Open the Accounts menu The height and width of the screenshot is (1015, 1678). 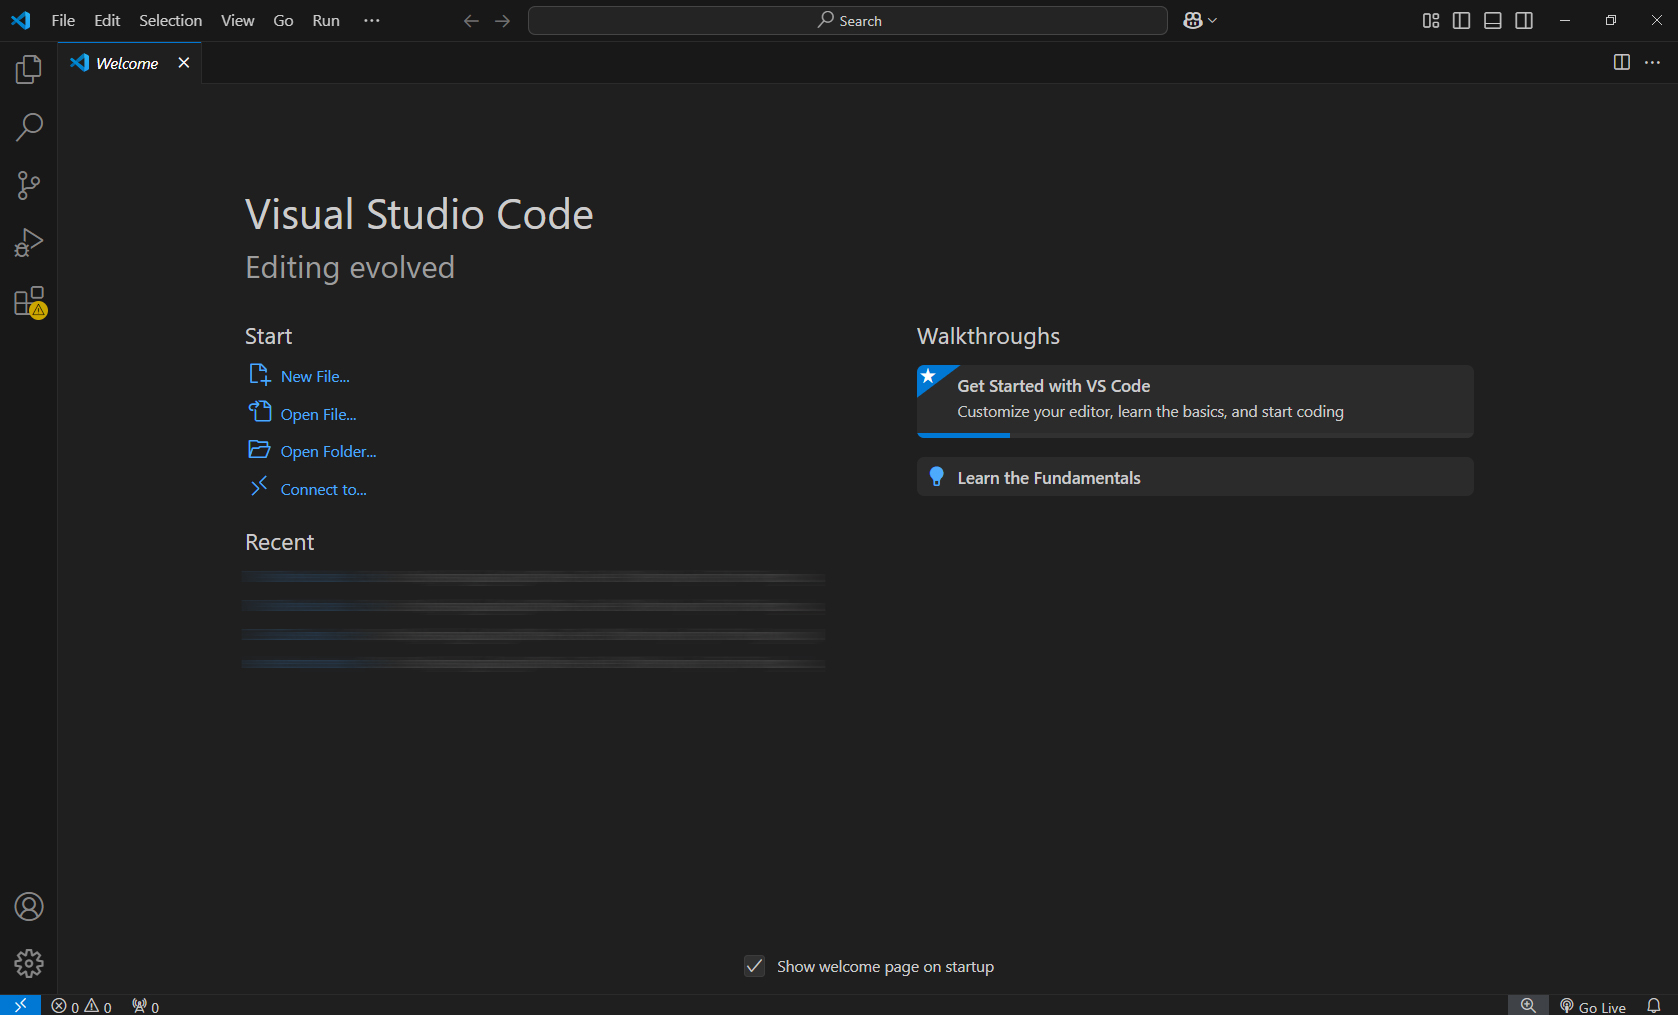pos(29,907)
